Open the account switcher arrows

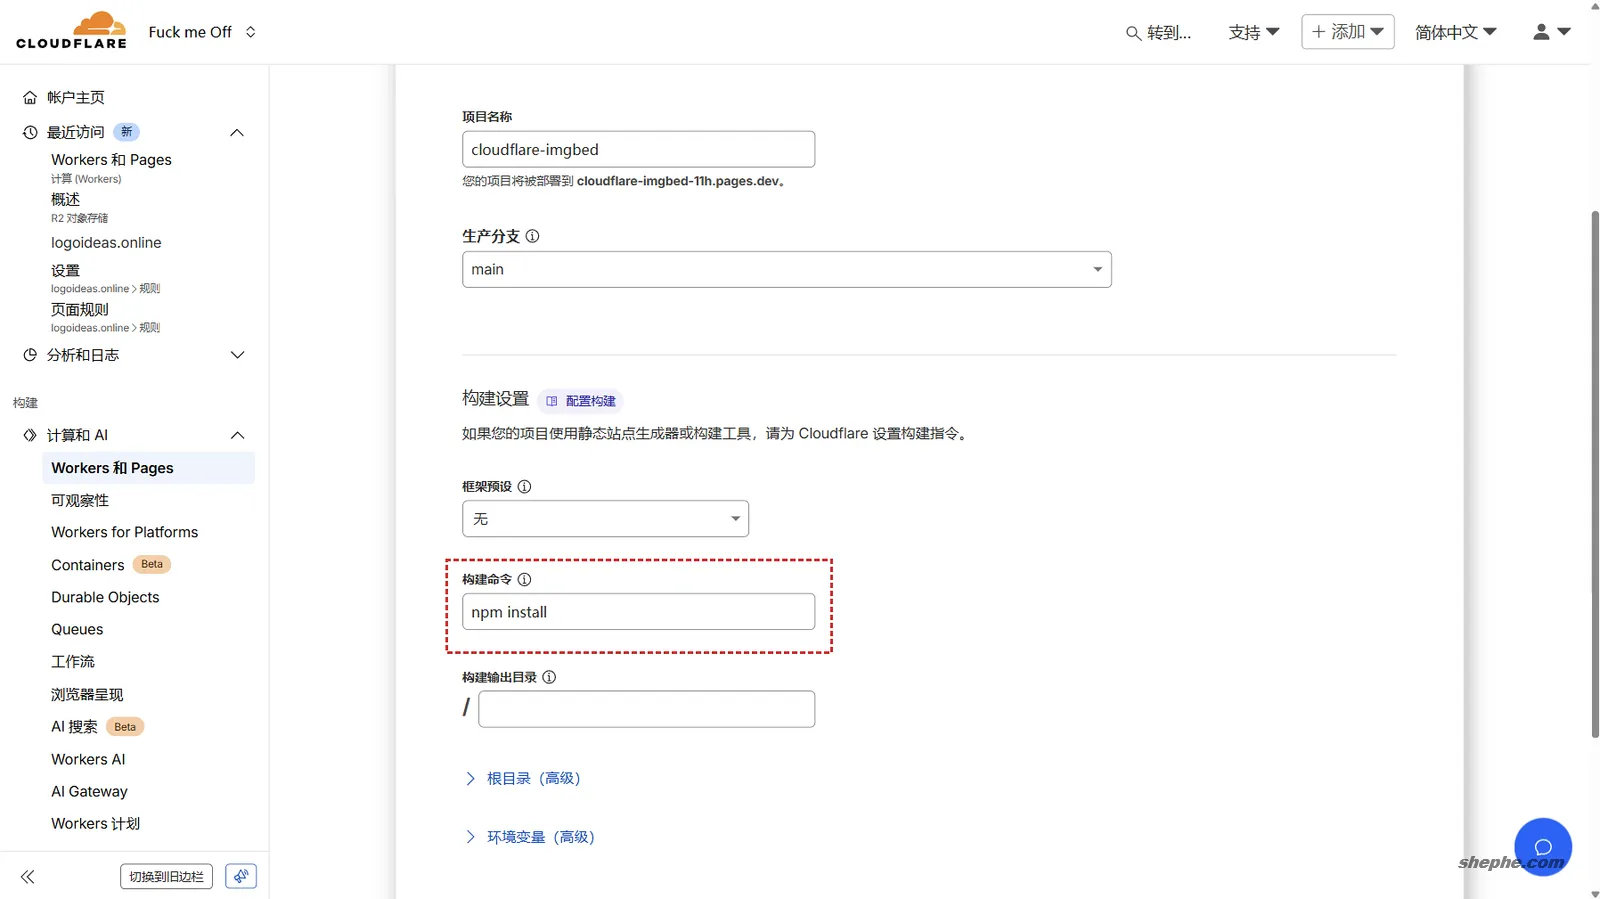250,32
